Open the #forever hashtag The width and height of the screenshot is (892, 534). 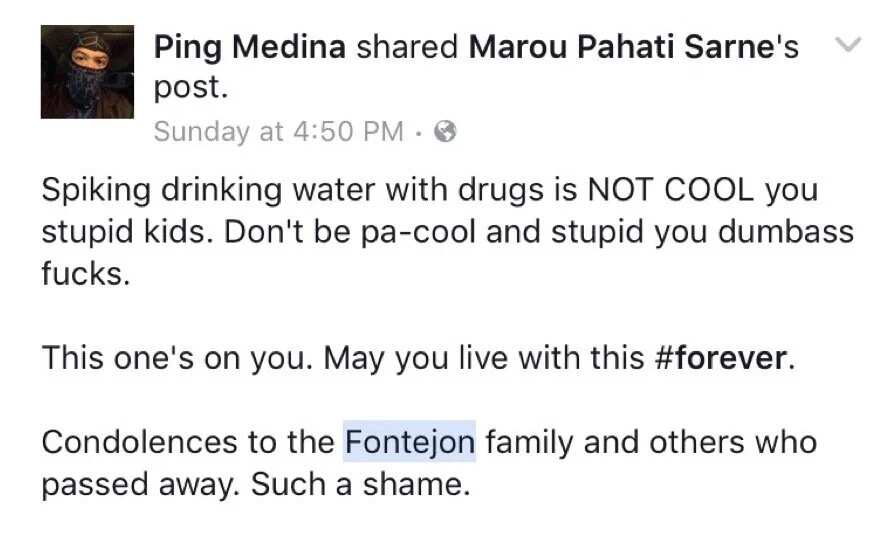[721, 358]
